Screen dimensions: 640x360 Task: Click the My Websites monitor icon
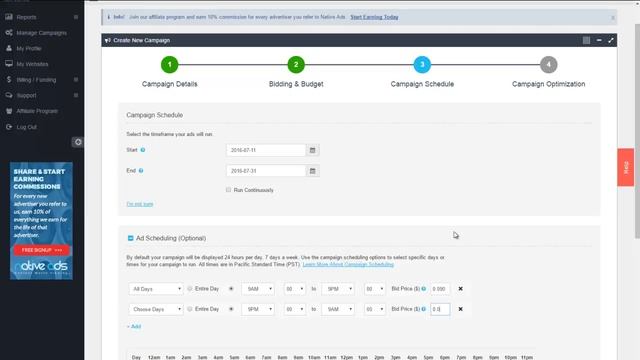pos(9,64)
